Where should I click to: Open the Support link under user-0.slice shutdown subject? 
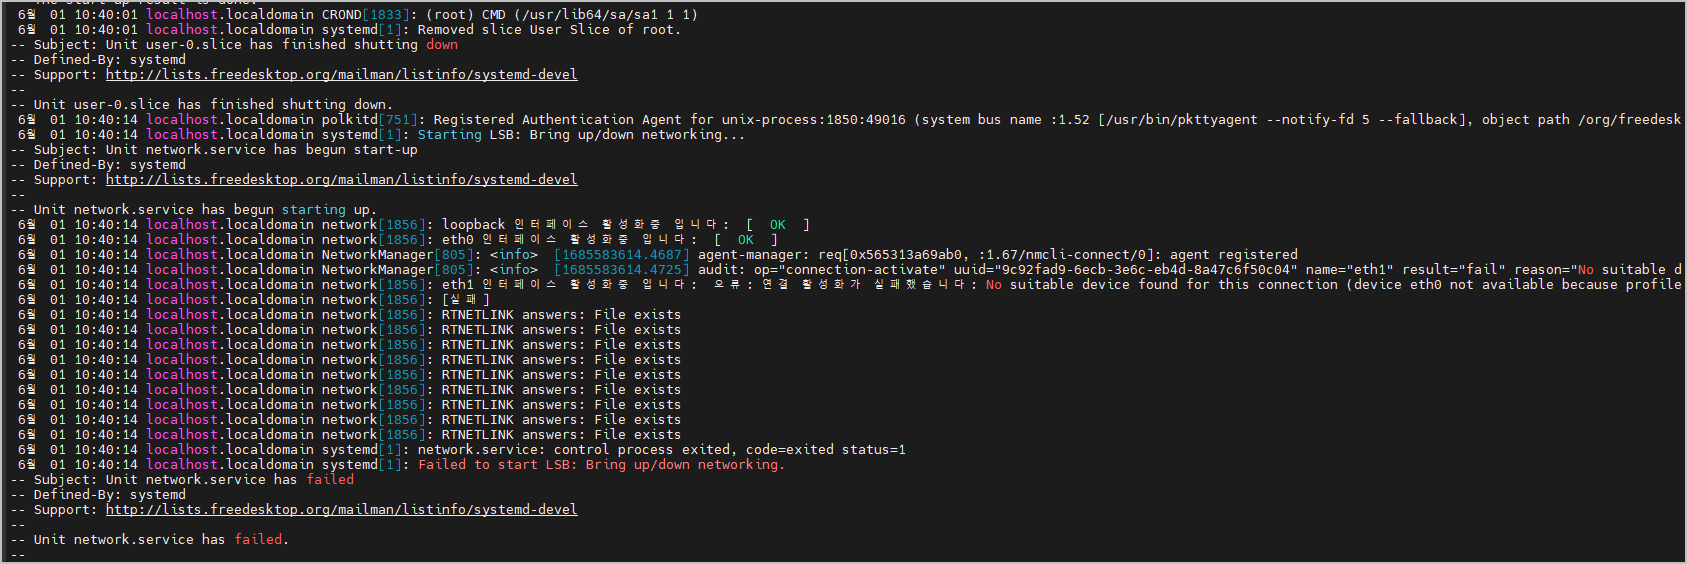[341, 75]
